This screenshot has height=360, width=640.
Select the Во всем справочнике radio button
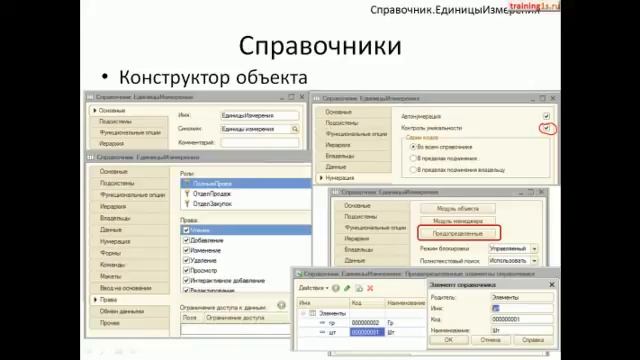click(413, 147)
